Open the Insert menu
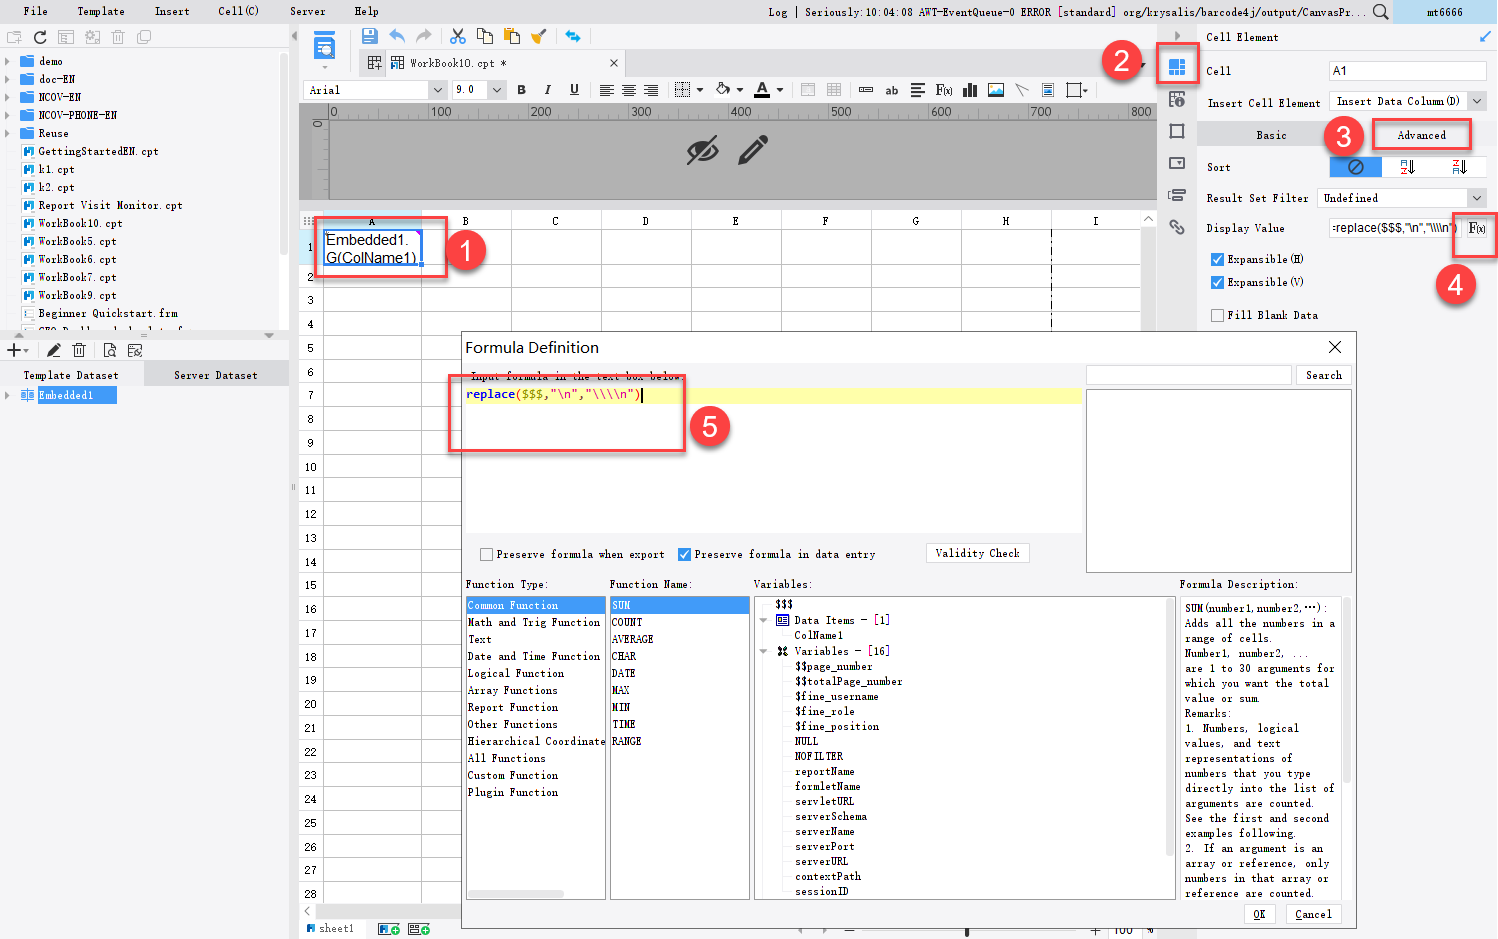 pos(172,11)
